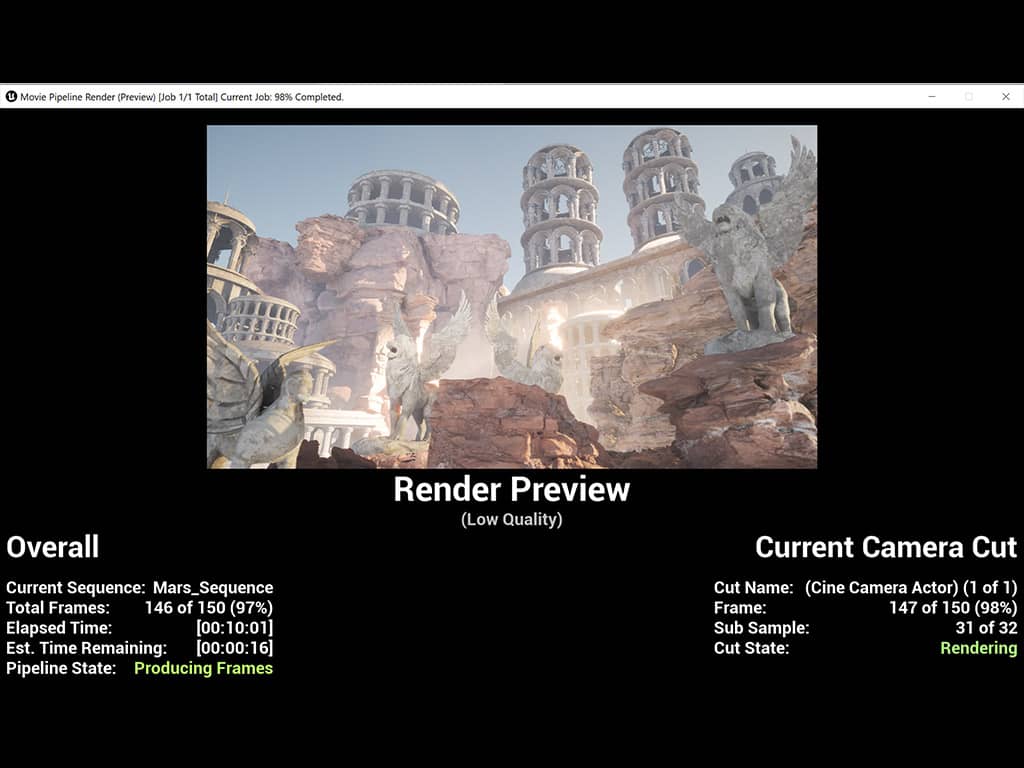1024x768 pixels.
Task: Click the 'Cut State:' label
Action: tap(752, 648)
